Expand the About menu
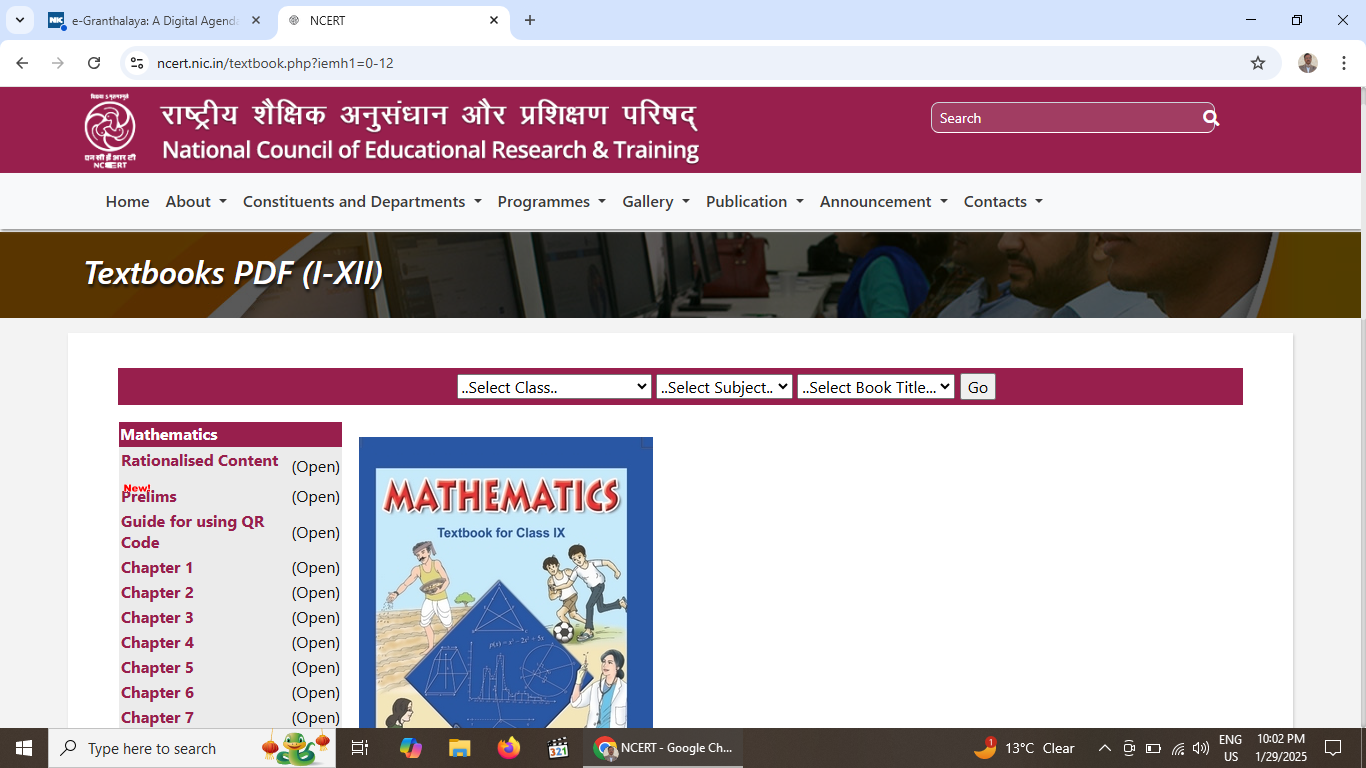This screenshot has width=1366, height=768. point(196,201)
